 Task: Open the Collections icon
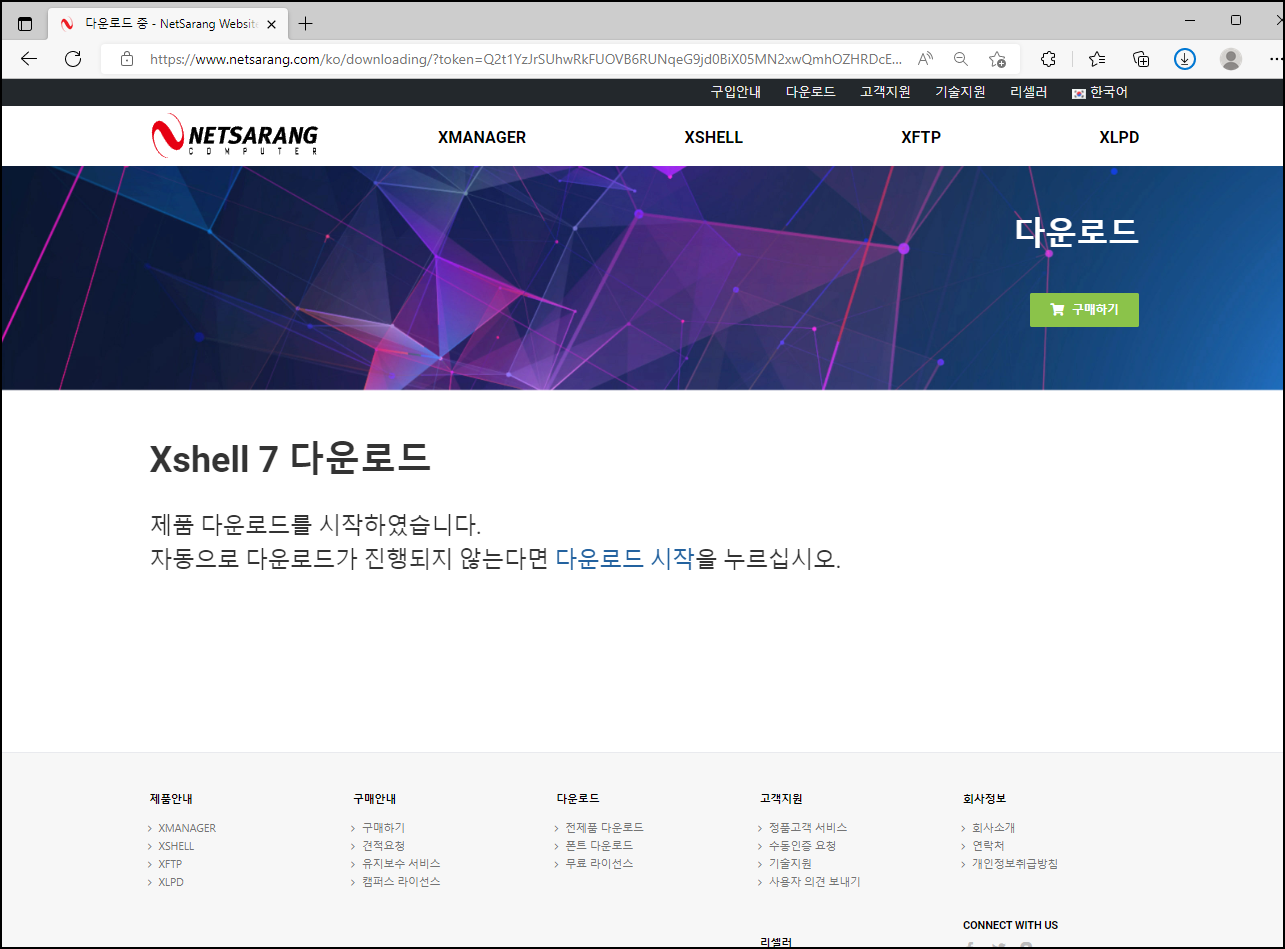click(1141, 59)
